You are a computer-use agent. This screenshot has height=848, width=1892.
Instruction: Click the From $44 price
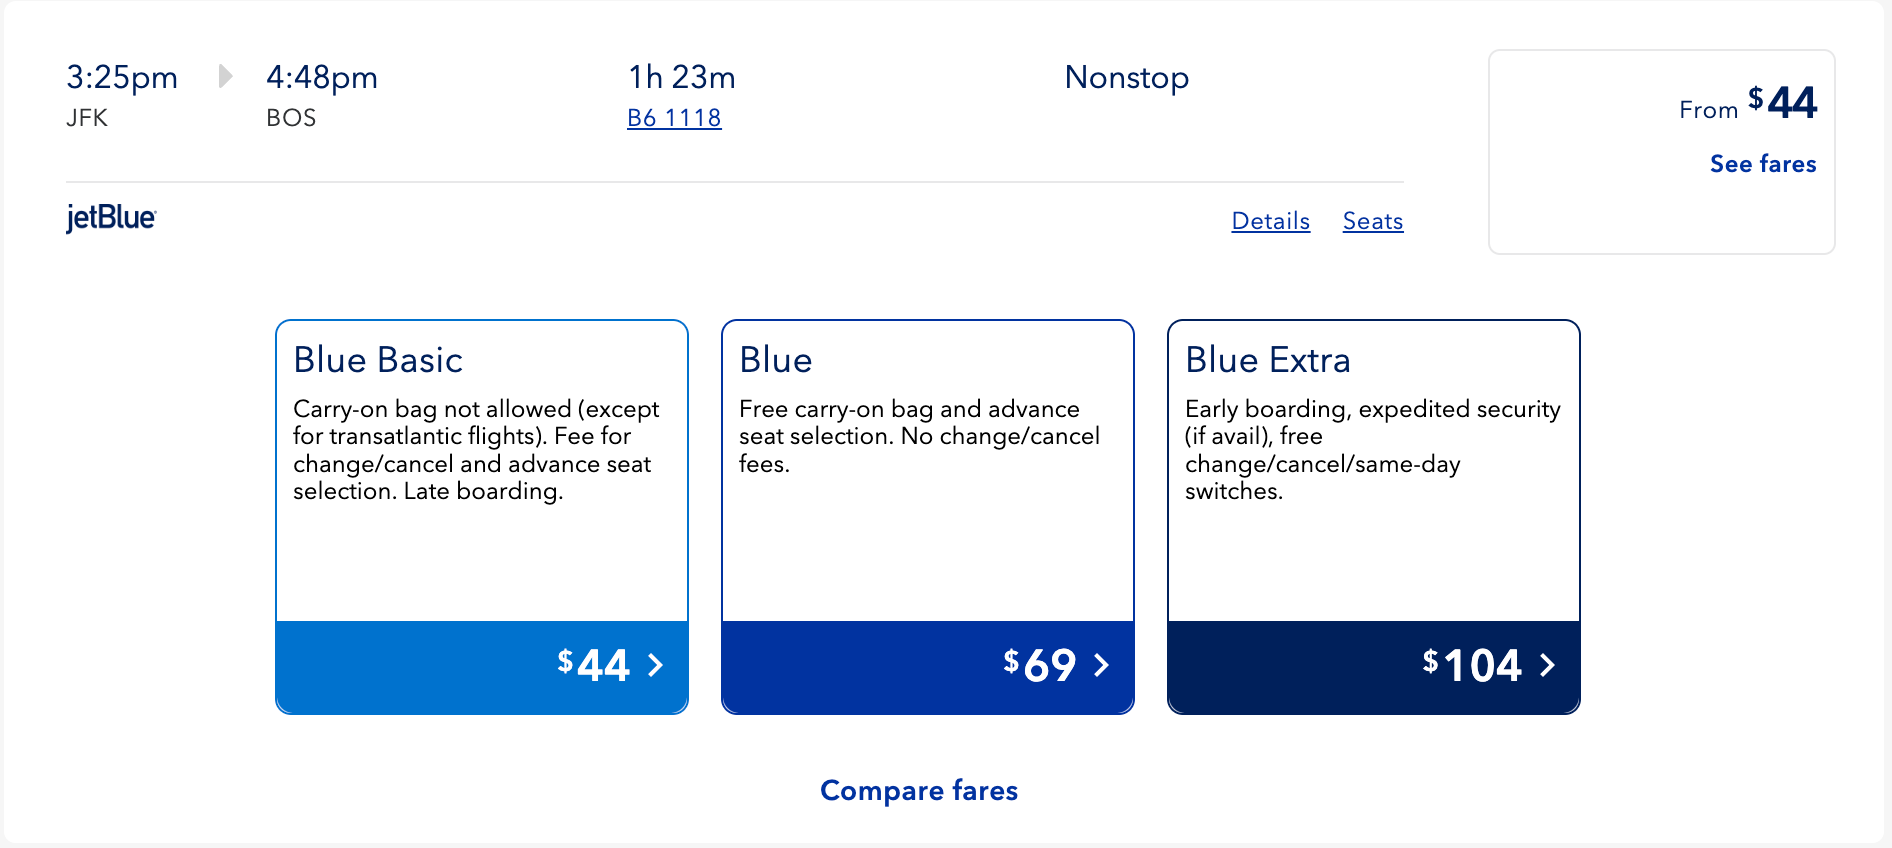point(1747,104)
